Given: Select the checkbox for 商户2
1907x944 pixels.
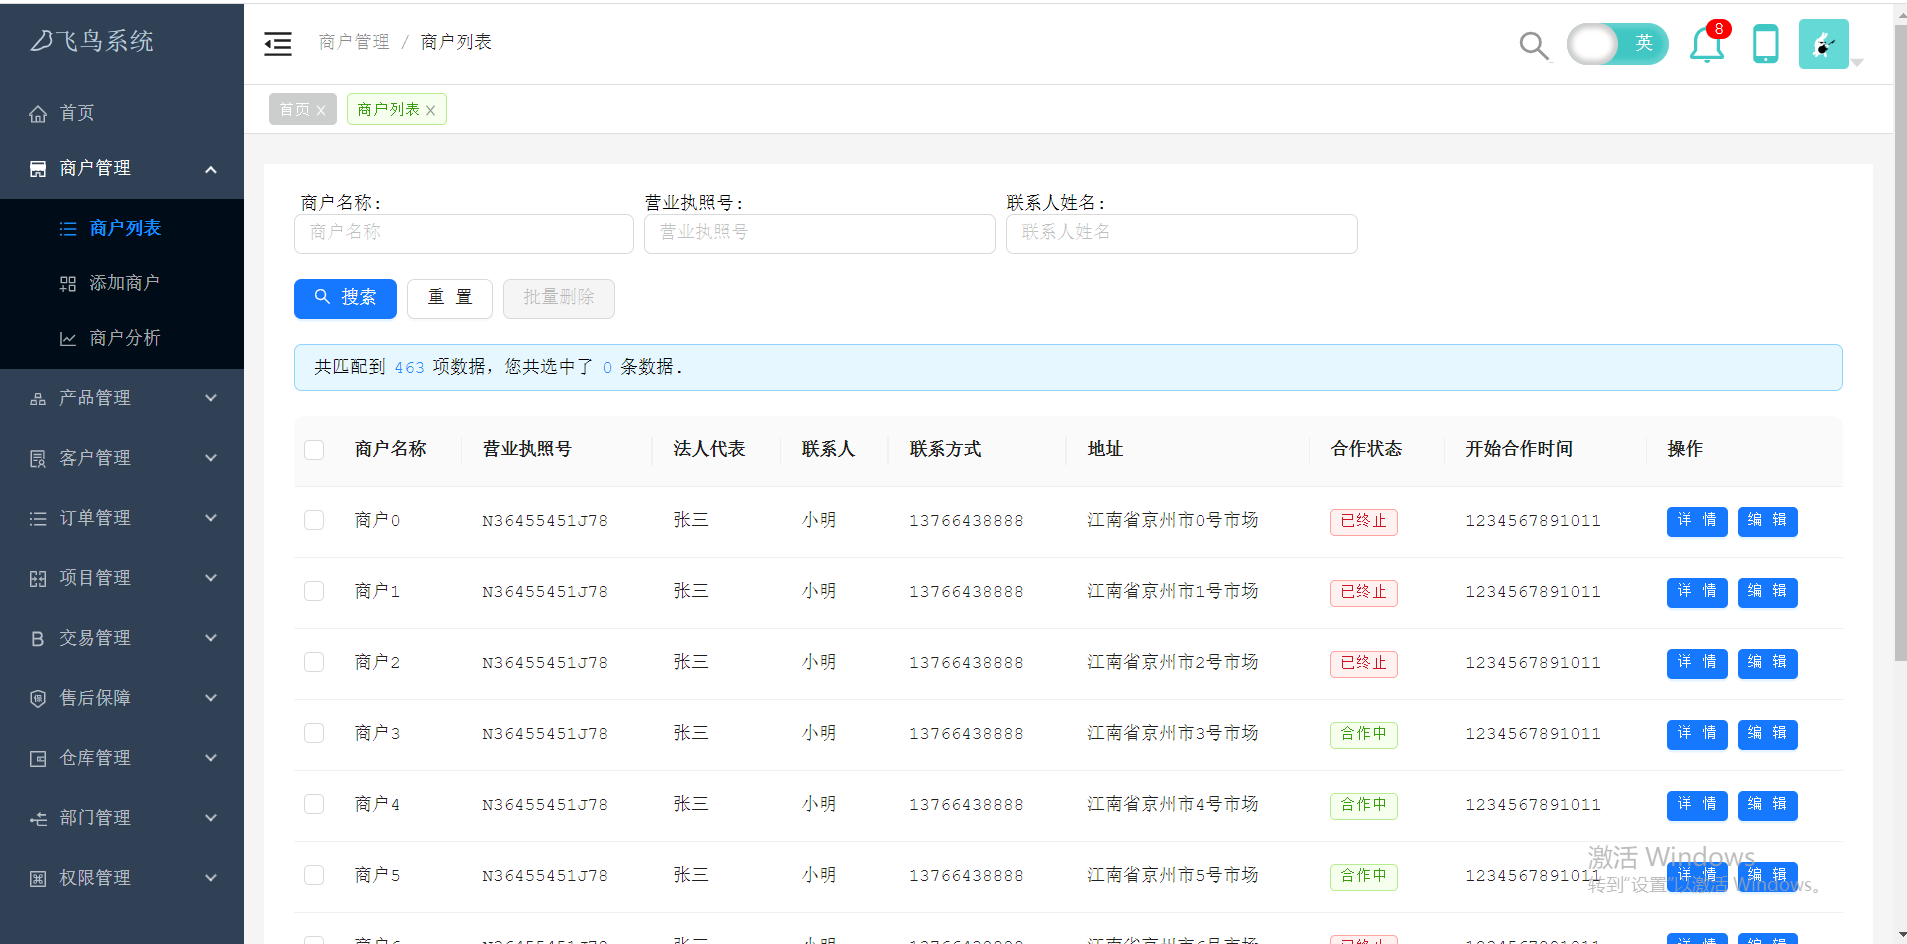Looking at the screenshot, I should pos(314,662).
